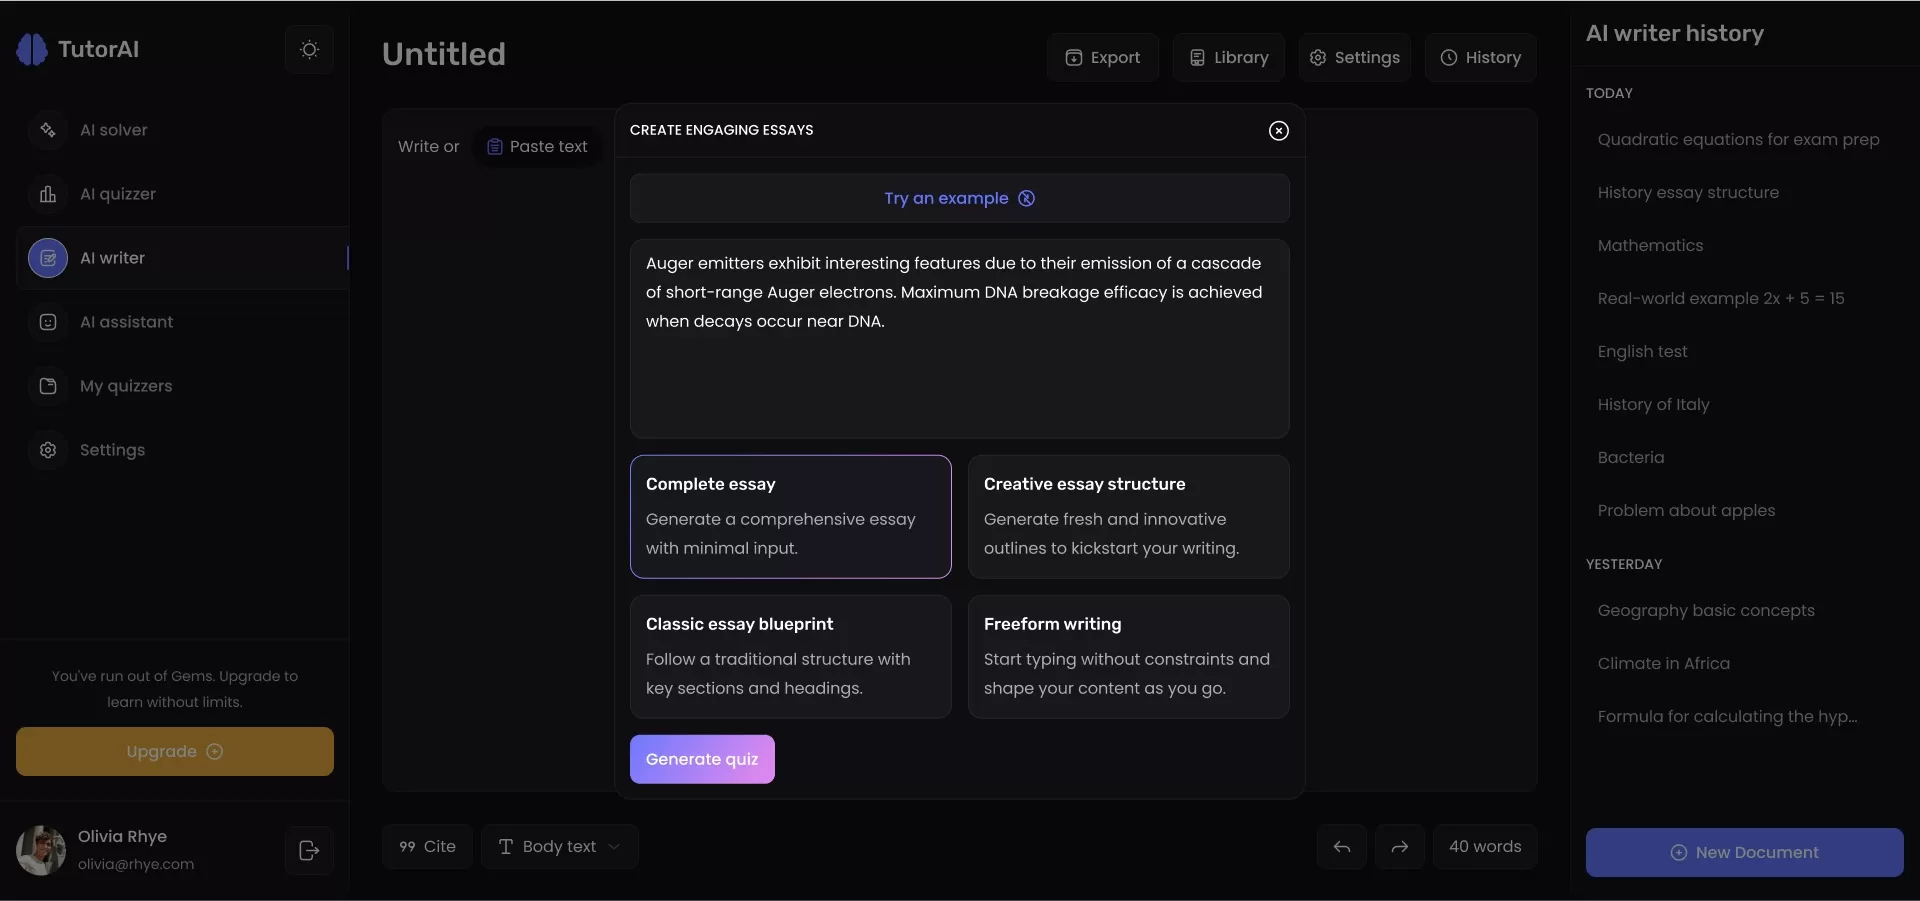This screenshot has height=901, width=1920.
Task: Toggle light/dark theme sun icon
Action: click(x=309, y=50)
